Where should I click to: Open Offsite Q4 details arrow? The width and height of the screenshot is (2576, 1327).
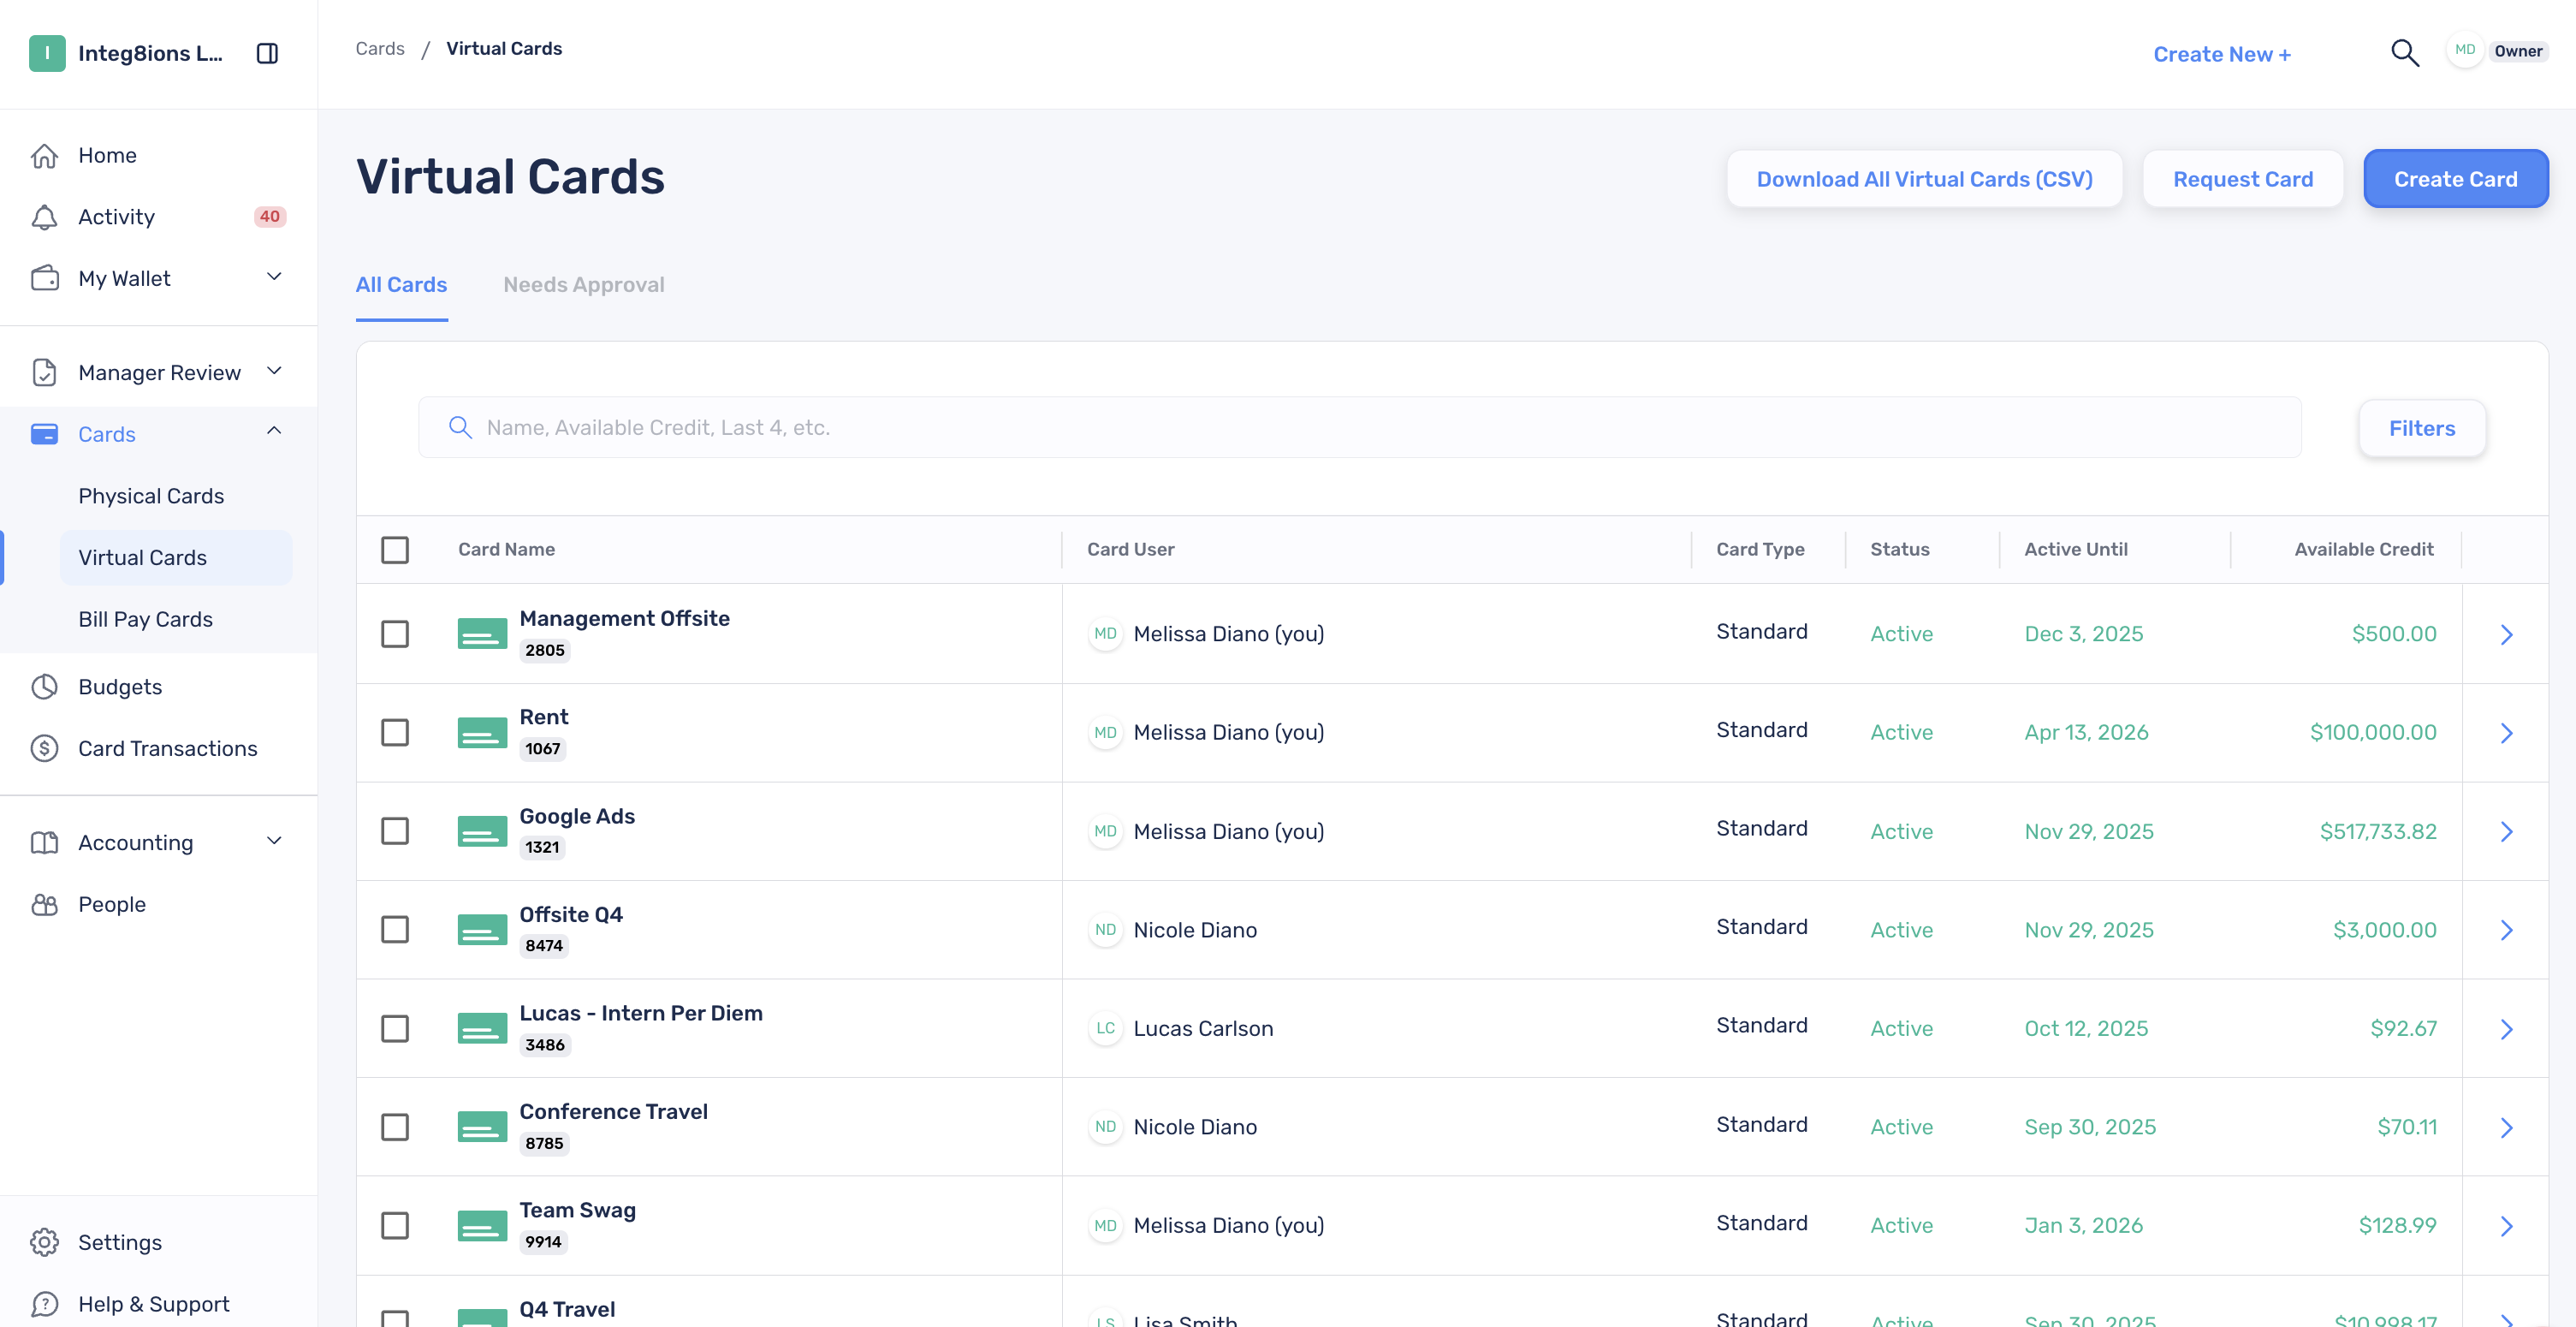tap(2506, 930)
